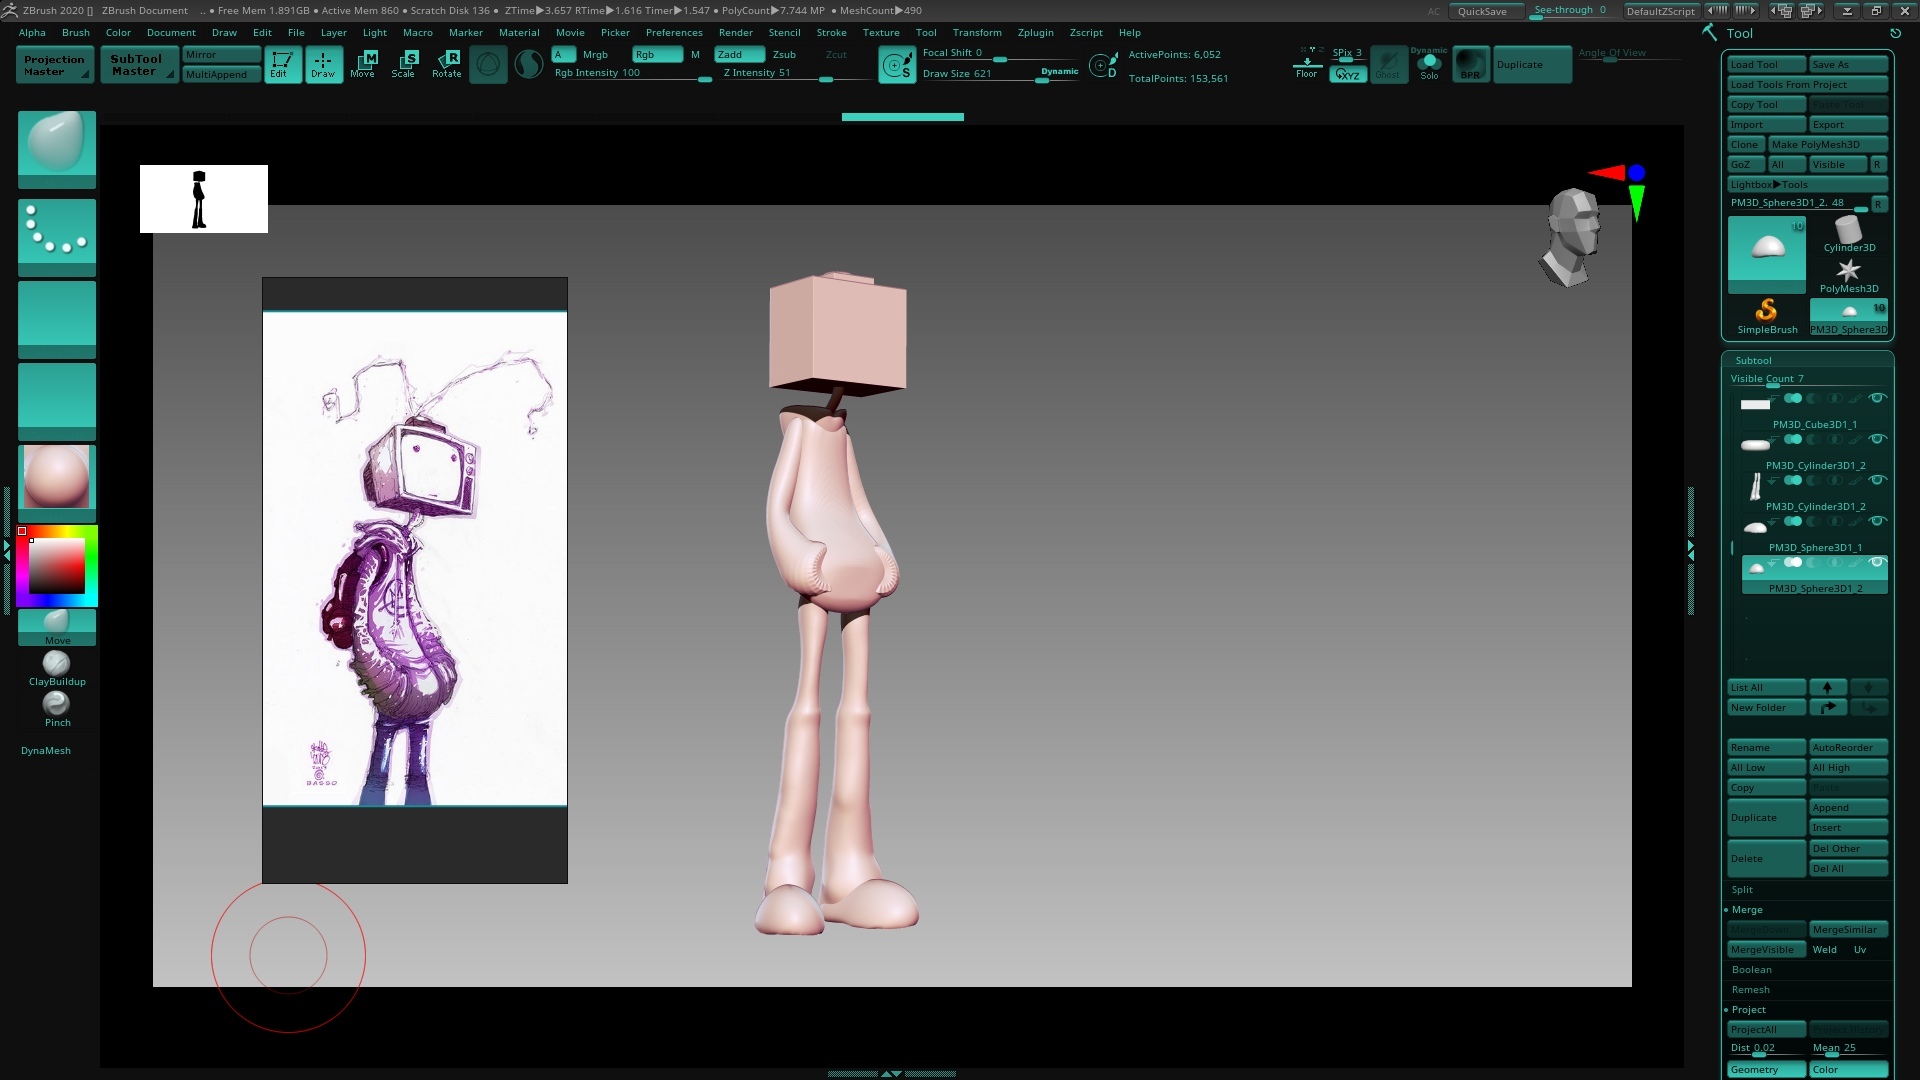This screenshot has height=1080, width=1920.
Task: Toggle eye on selected PM3D_Sphere3D1_2 subtool
Action: pyautogui.click(x=1877, y=563)
